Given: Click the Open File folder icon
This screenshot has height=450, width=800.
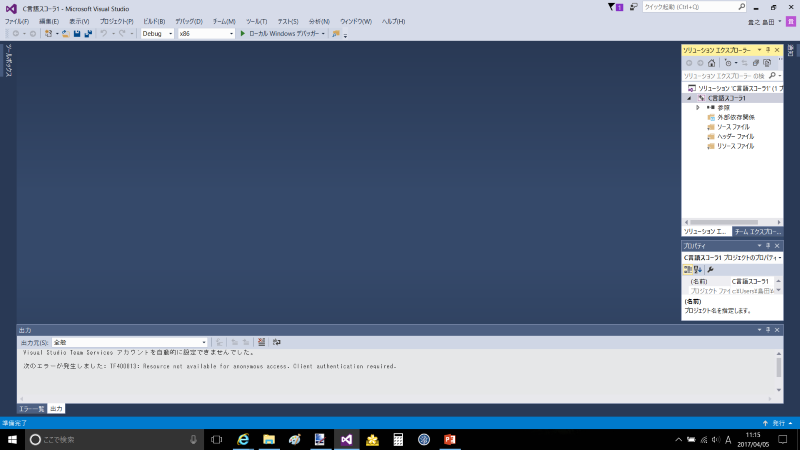Looking at the screenshot, I should pyautogui.click(x=66, y=34).
